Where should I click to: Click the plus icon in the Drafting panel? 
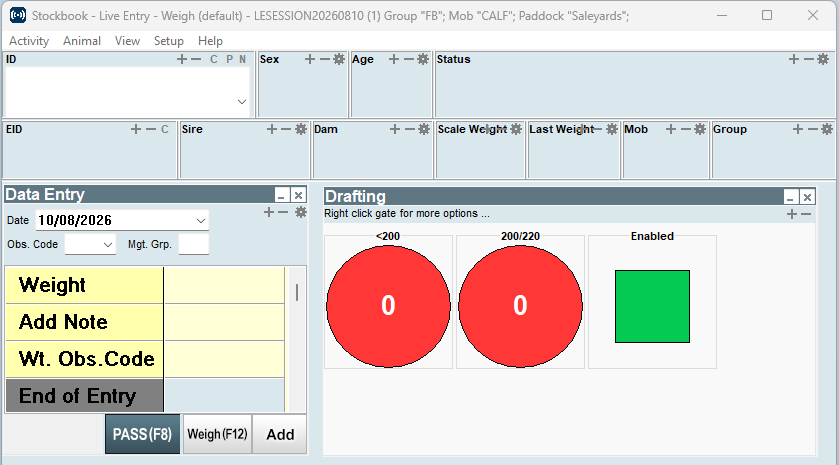[792, 215]
